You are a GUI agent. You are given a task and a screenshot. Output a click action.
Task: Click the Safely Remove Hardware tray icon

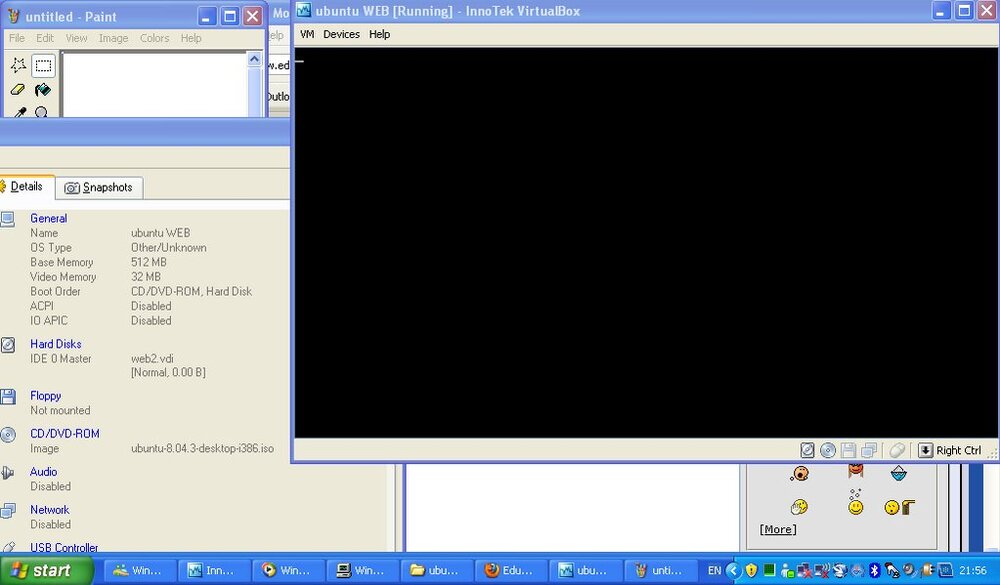892,570
